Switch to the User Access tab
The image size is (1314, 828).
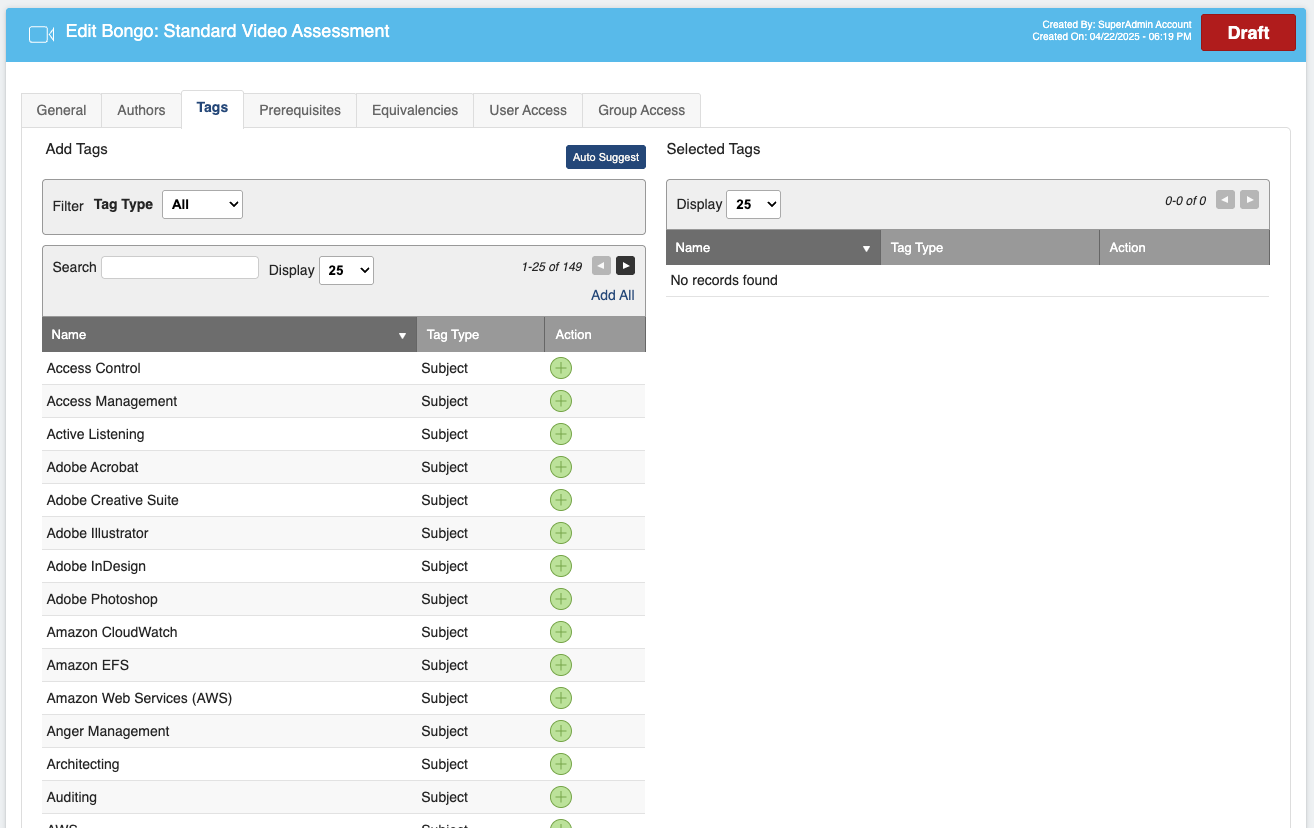tap(528, 110)
